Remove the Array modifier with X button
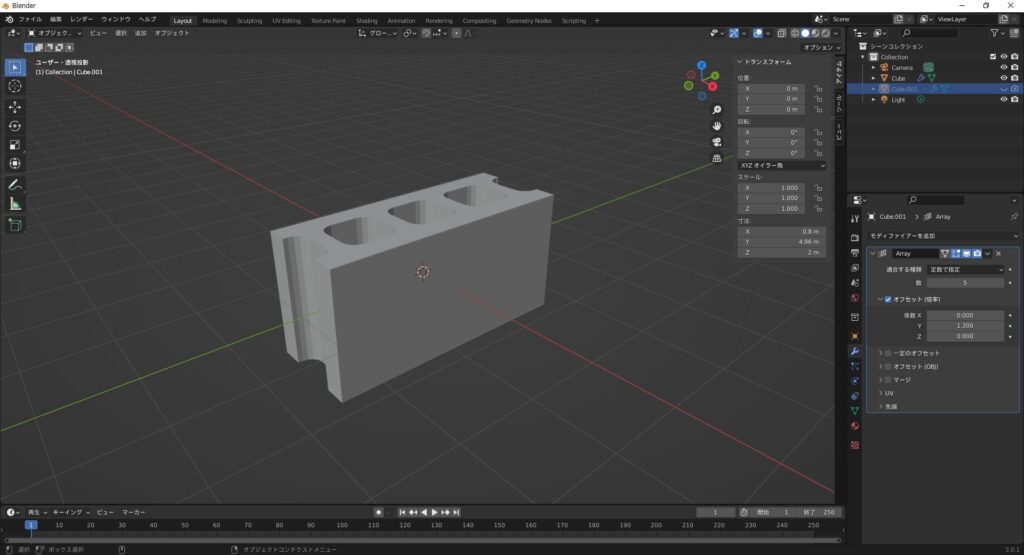 click(x=998, y=254)
